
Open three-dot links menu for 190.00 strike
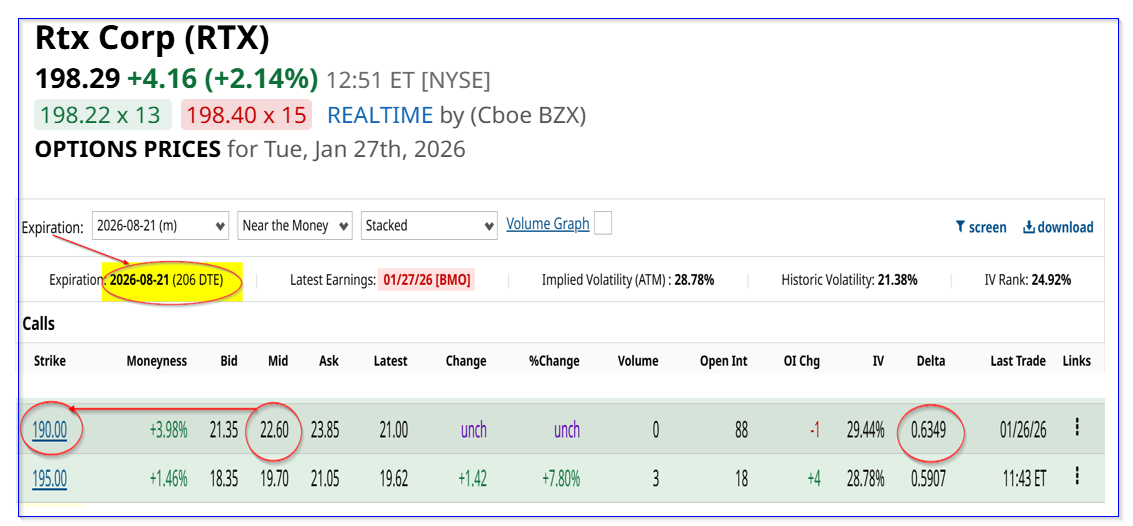point(1077,427)
